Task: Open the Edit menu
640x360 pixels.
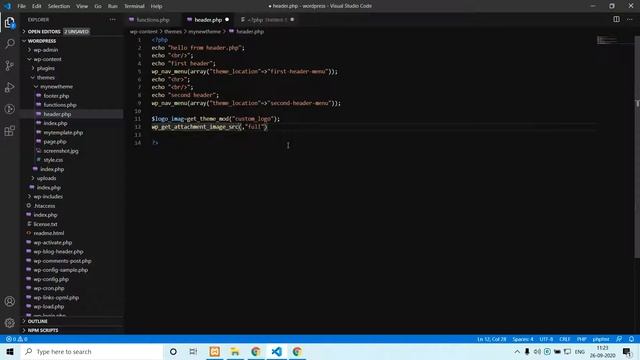Action: tap(37, 6)
